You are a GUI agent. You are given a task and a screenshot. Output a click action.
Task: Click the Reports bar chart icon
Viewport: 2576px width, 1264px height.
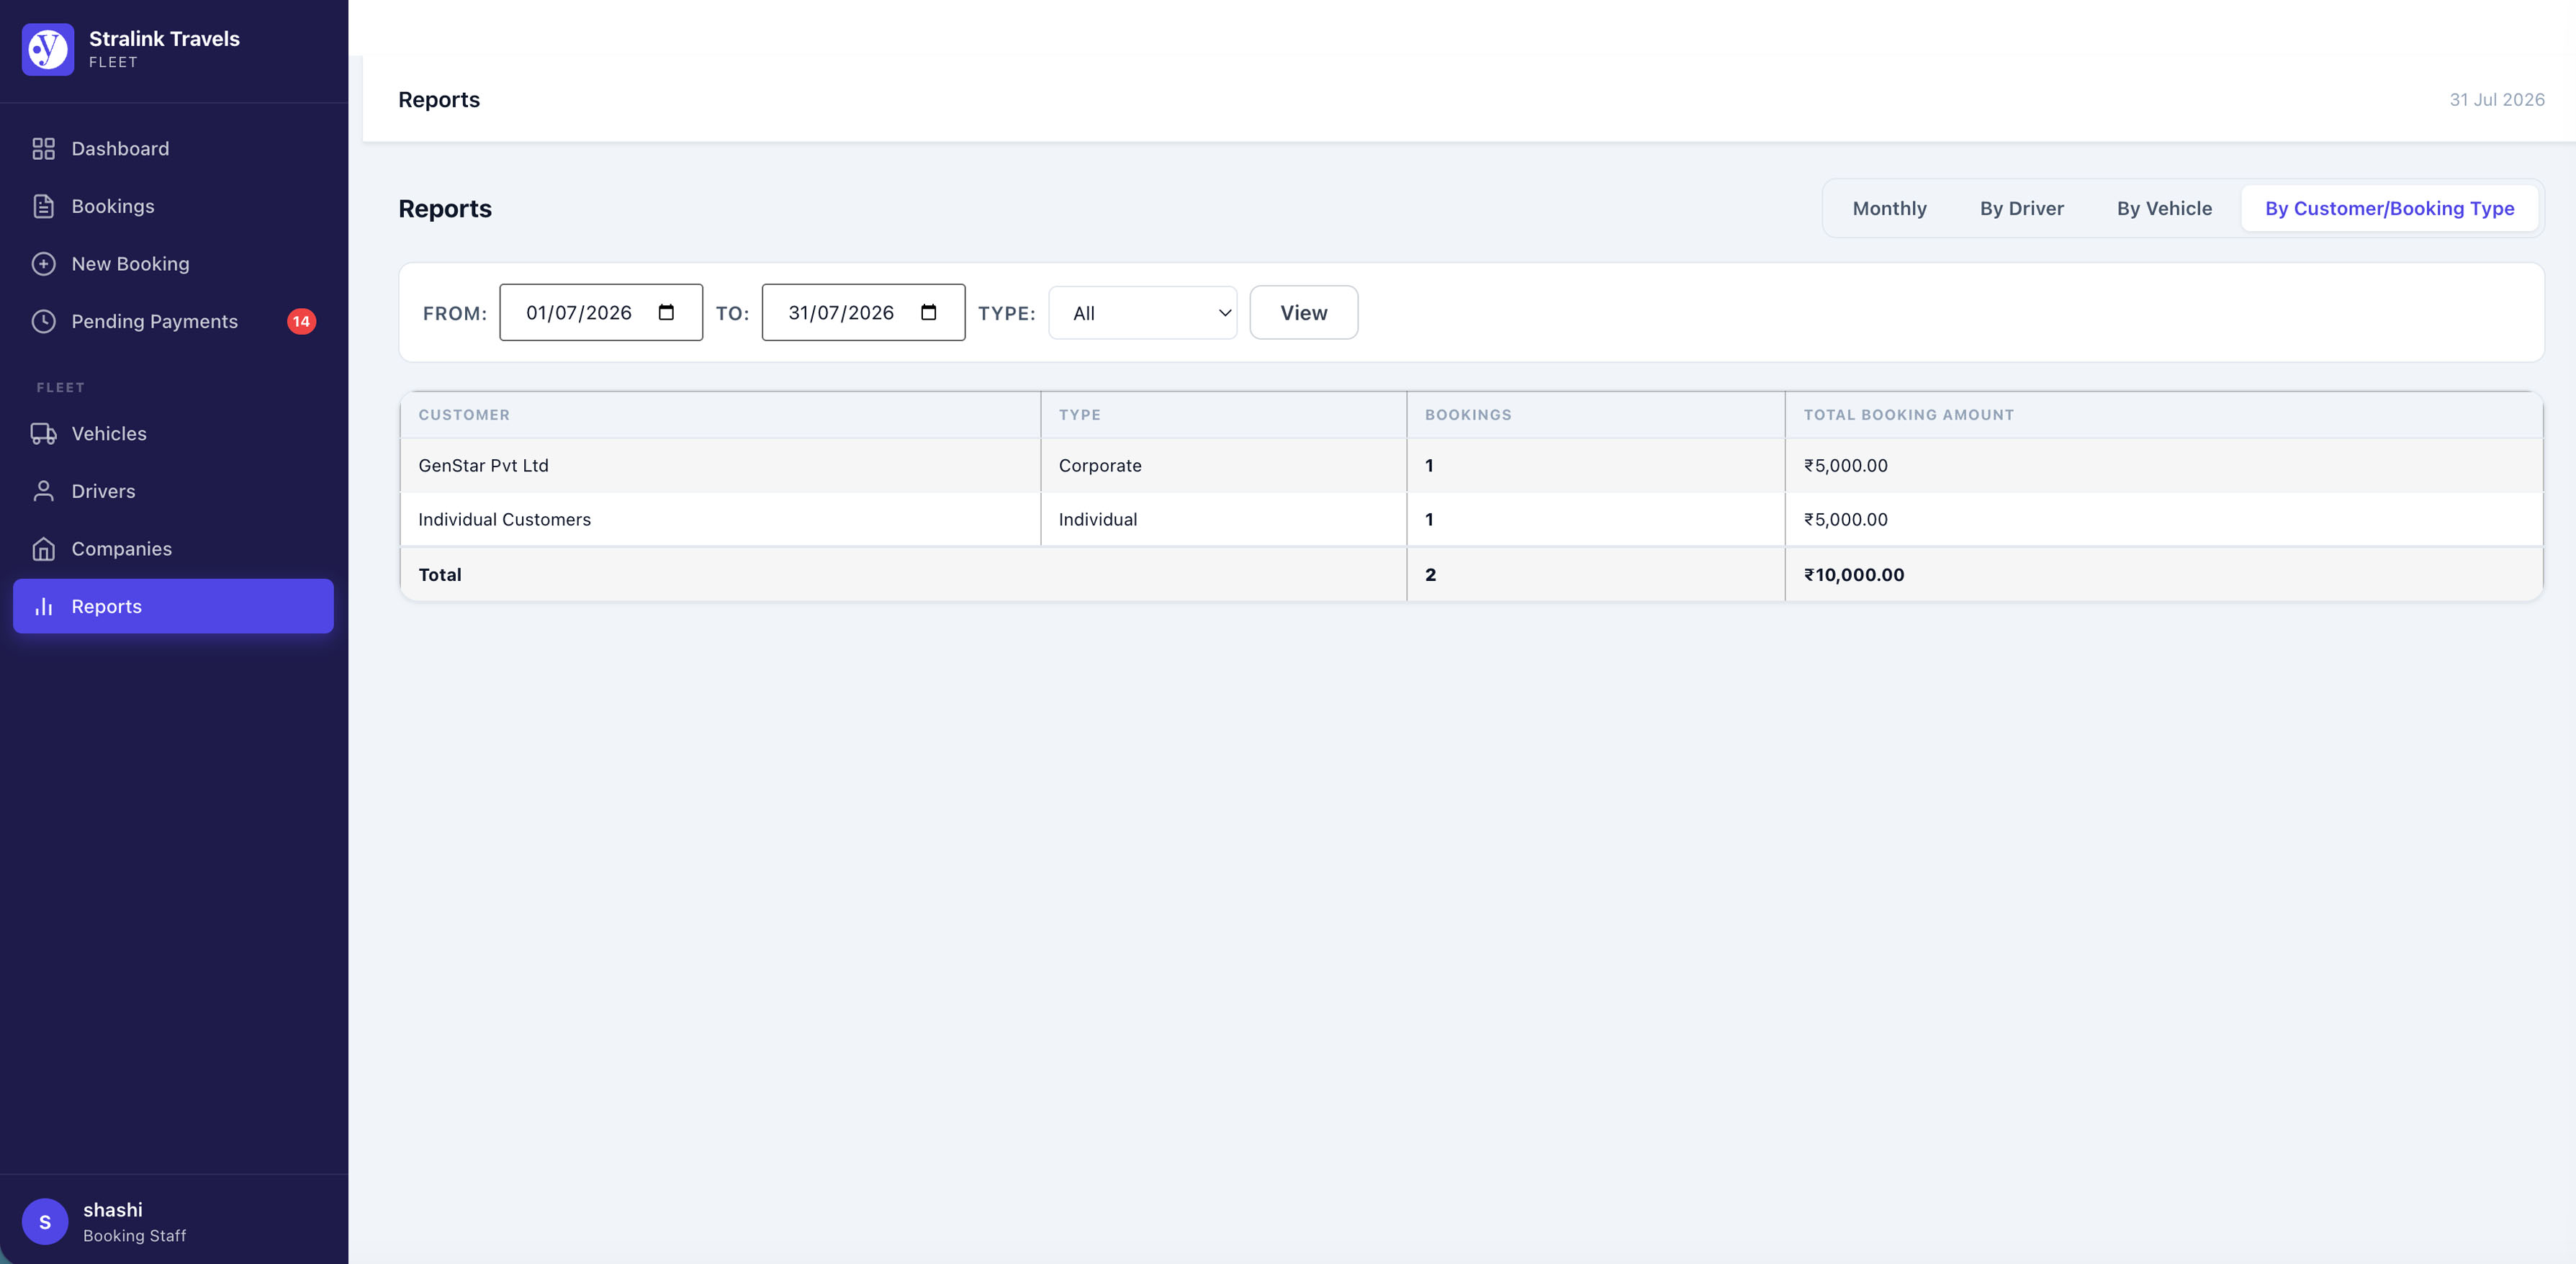point(43,606)
